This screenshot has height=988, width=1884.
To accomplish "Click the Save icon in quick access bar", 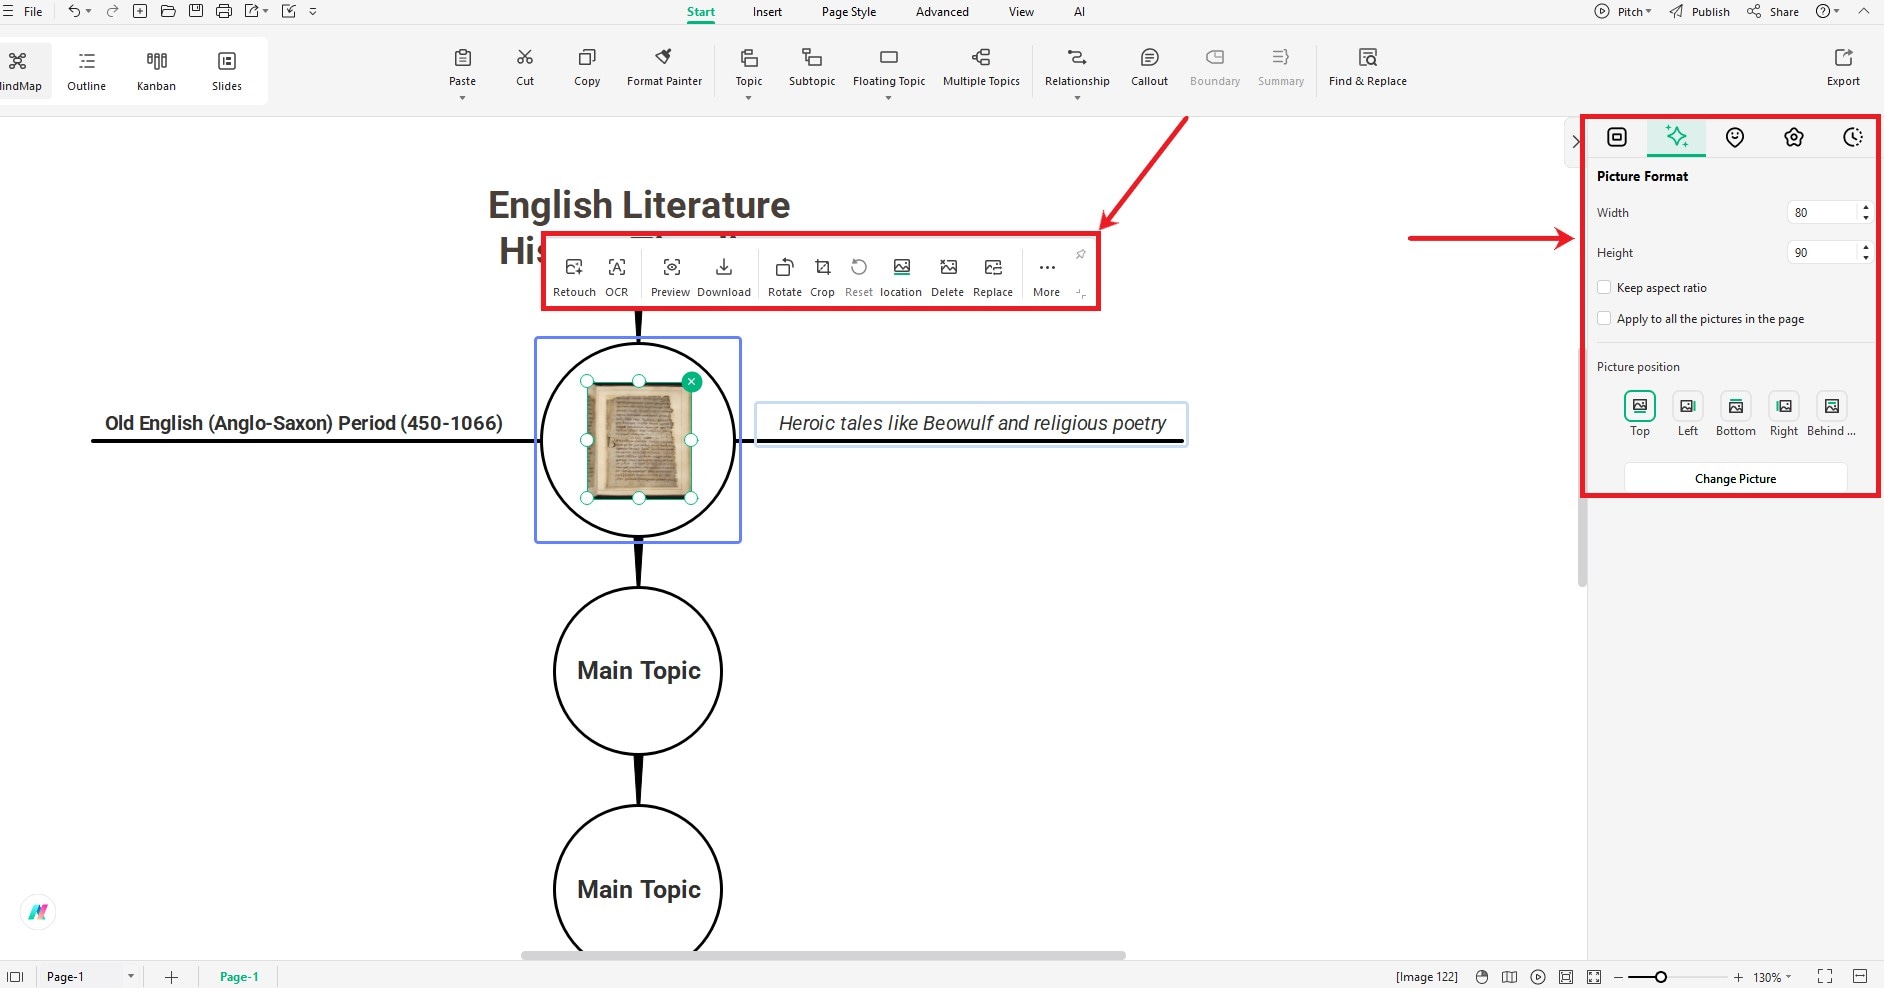I will [196, 11].
